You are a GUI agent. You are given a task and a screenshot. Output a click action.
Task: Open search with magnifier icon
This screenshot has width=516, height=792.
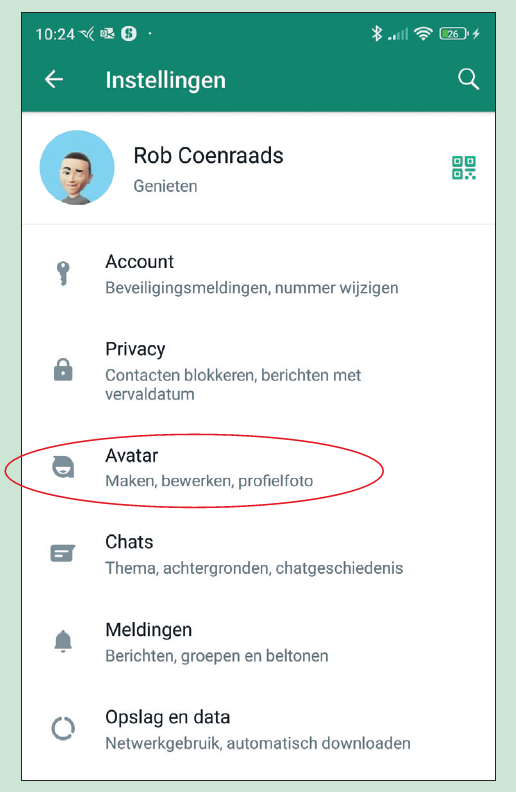coord(468,79)
